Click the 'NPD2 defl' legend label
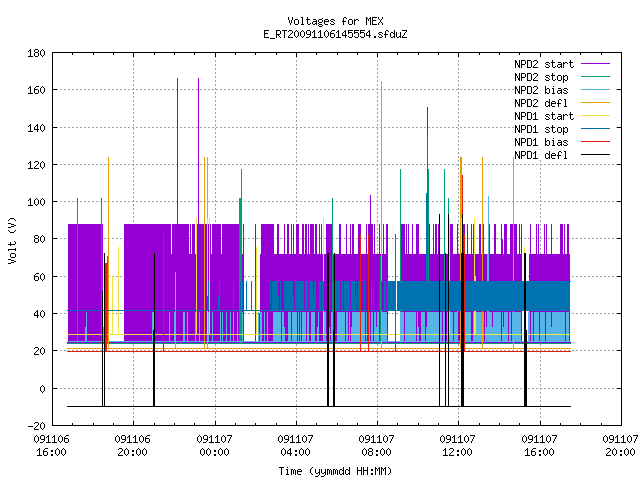Image resolution: width=640 pixels, height=480 pixels. [541, 103]
